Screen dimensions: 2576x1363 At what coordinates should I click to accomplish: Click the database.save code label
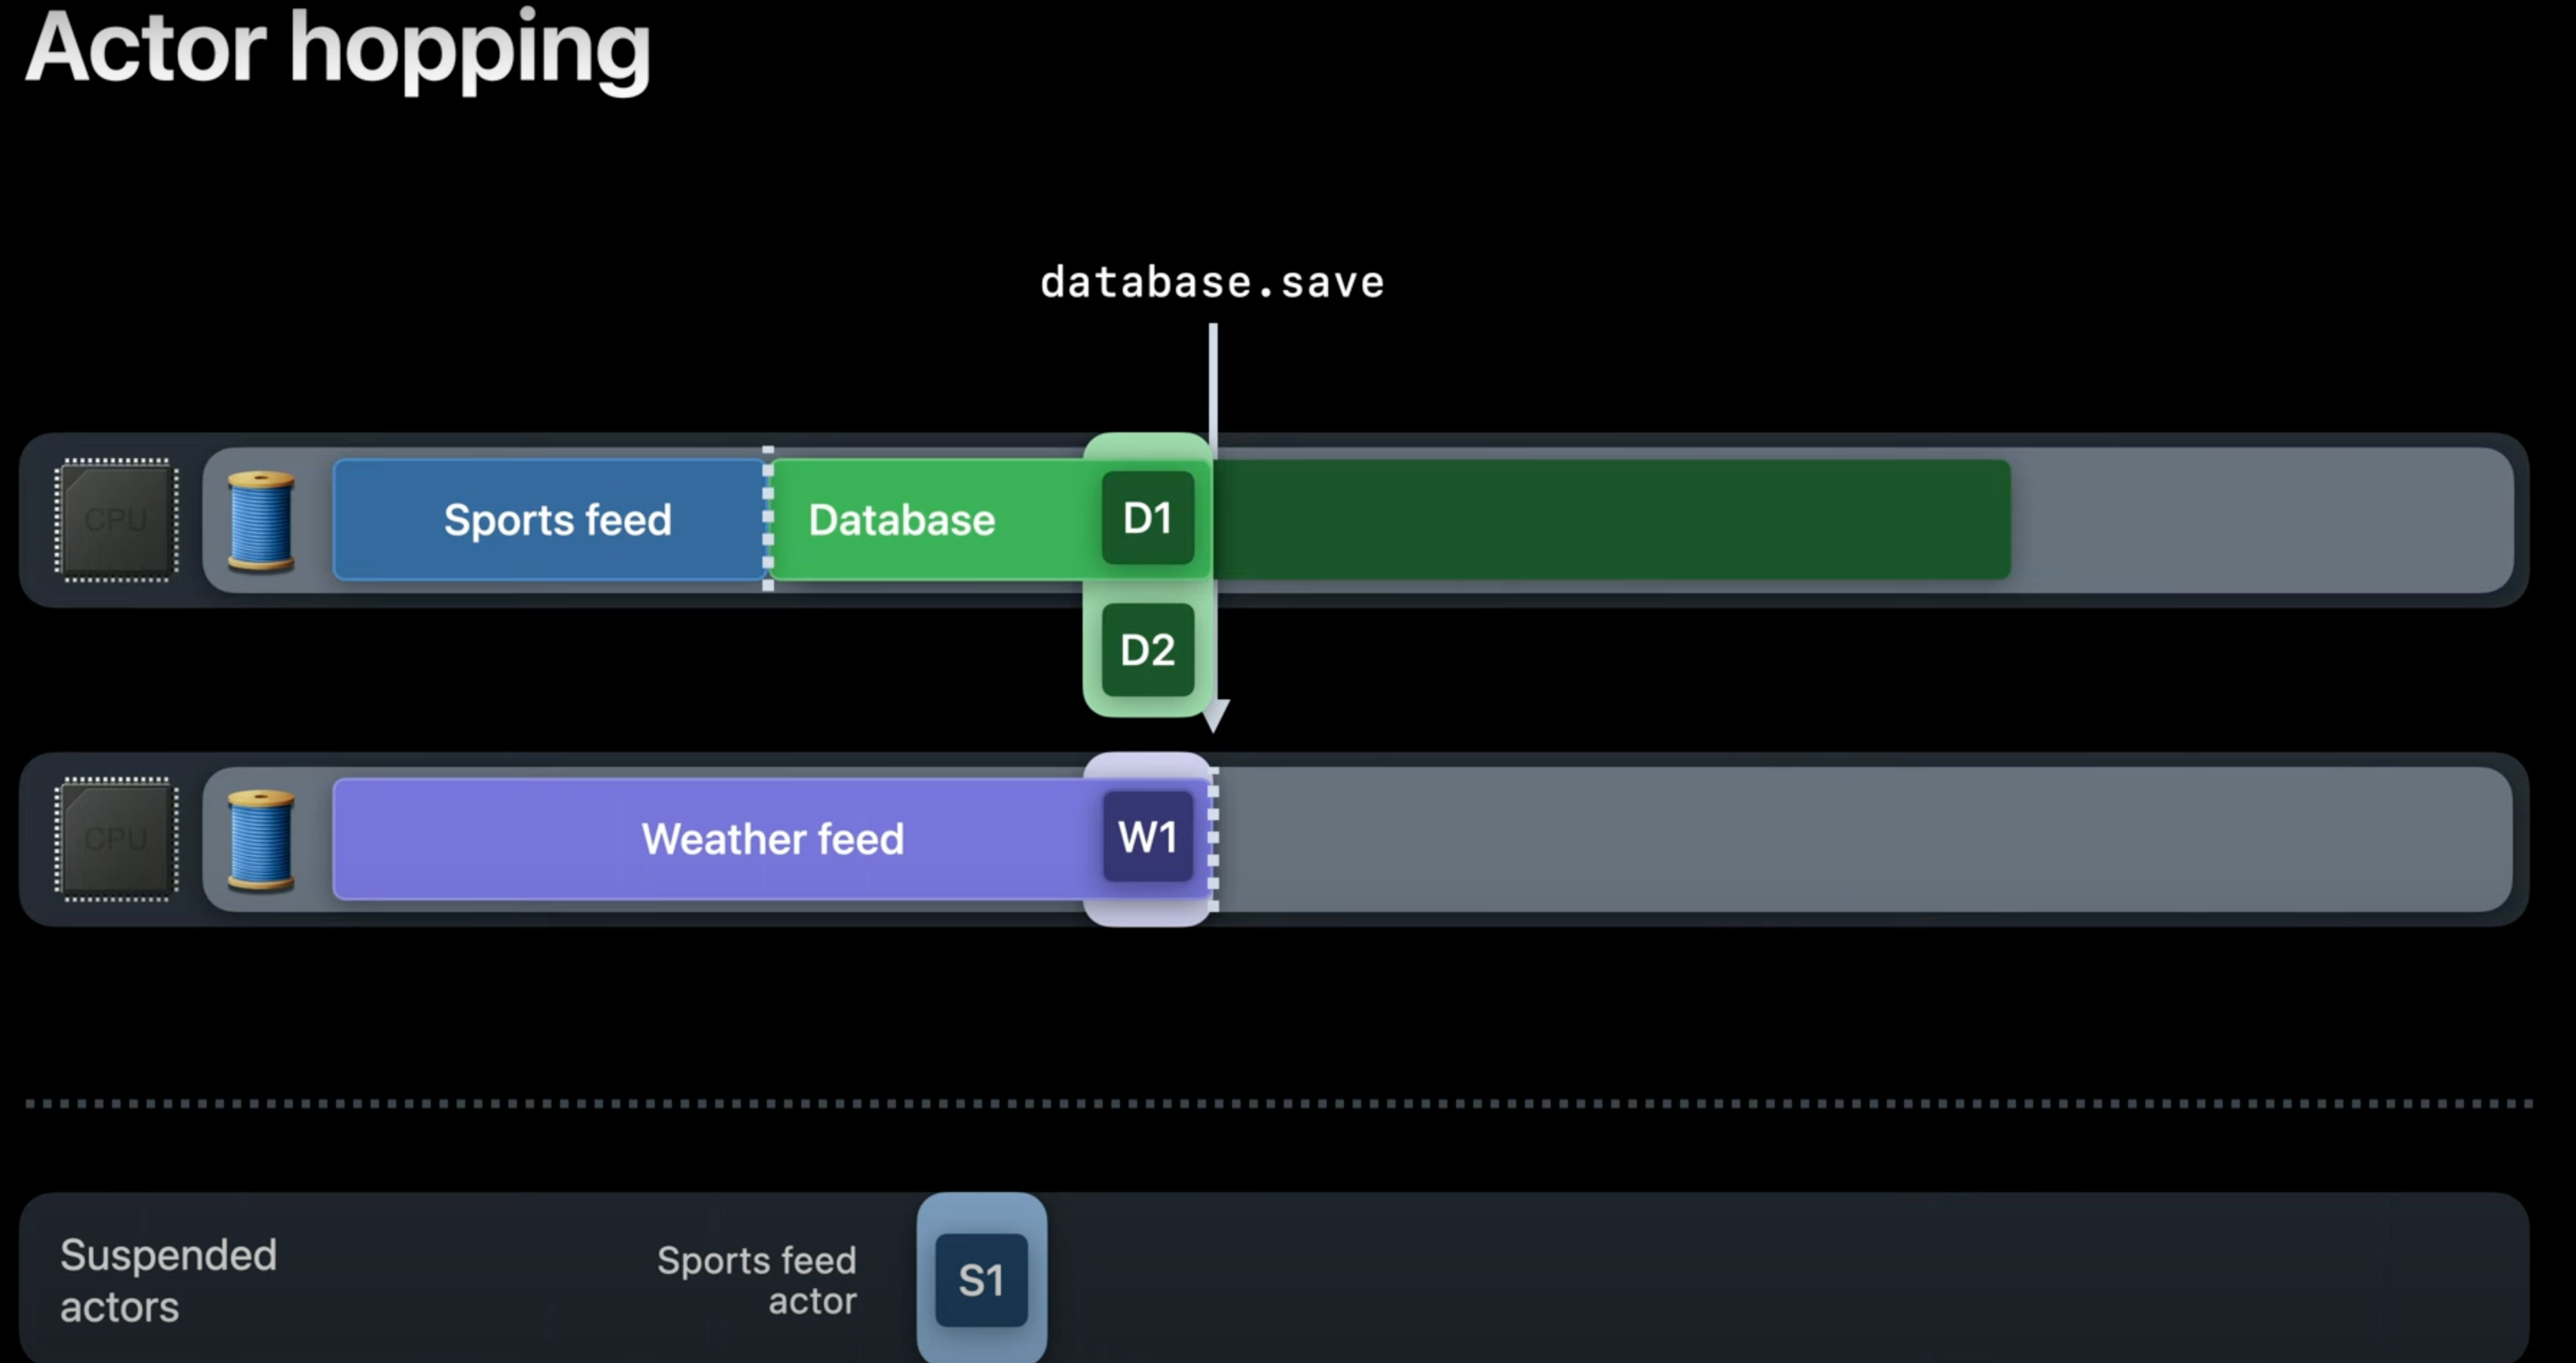(1212, 283)
